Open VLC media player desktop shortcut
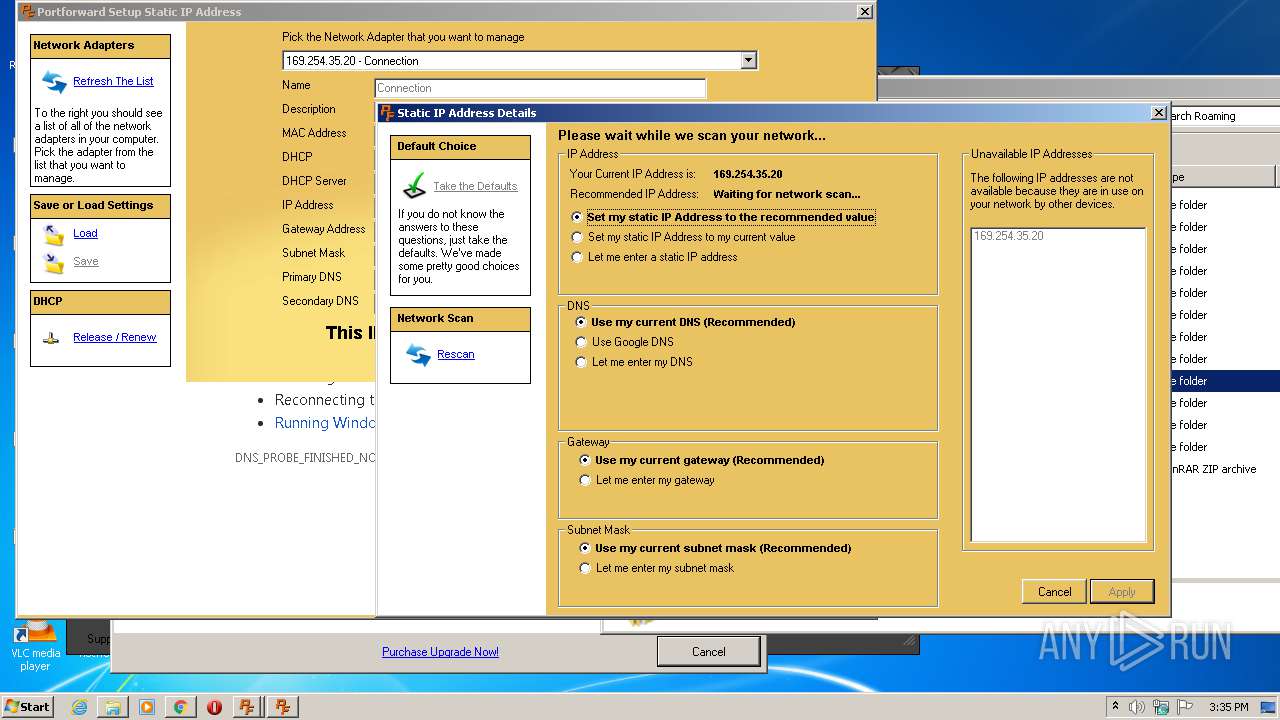 (x=35, y=646)
